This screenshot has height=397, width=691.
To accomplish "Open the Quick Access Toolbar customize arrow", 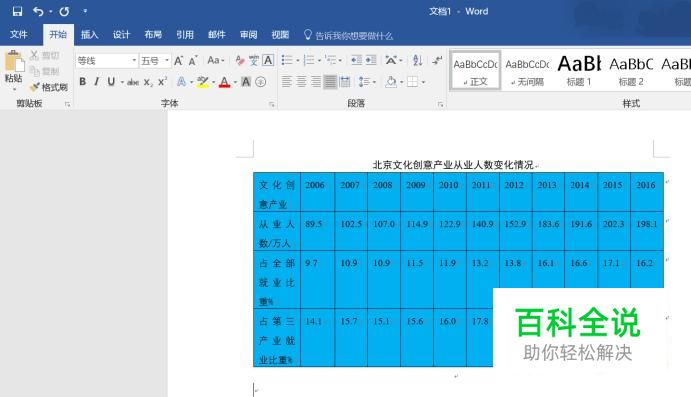I will (85, 11).
